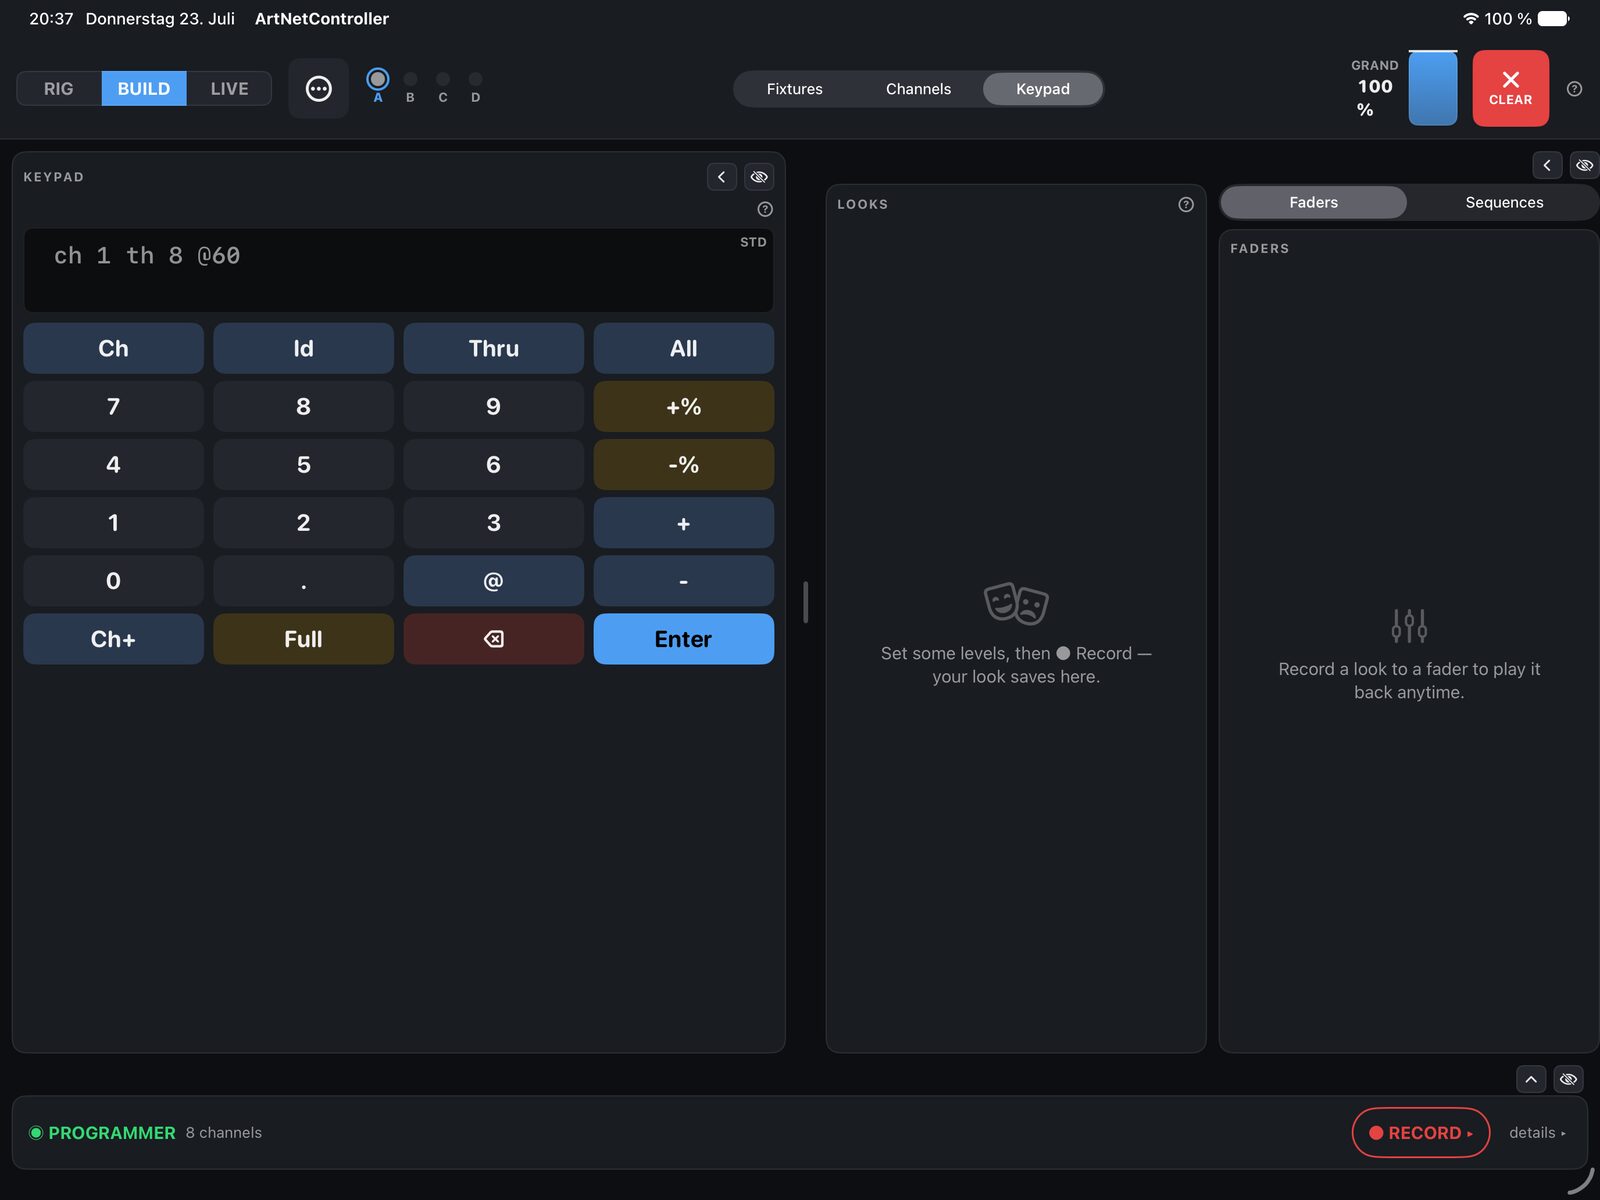The height and width of the screenshot is (1200, 1600).
Task: Hide the Keypad panel with eye icon
Action: [759, 177]
